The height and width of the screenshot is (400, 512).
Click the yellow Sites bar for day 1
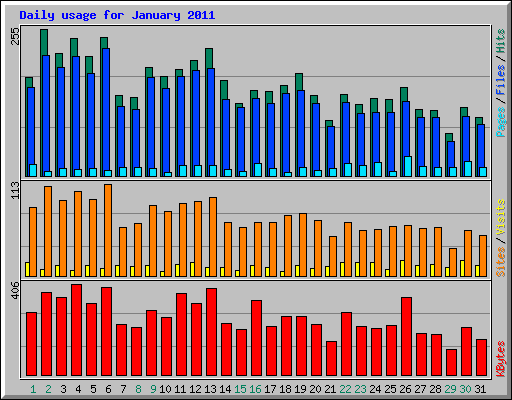(x=27, y=269)
